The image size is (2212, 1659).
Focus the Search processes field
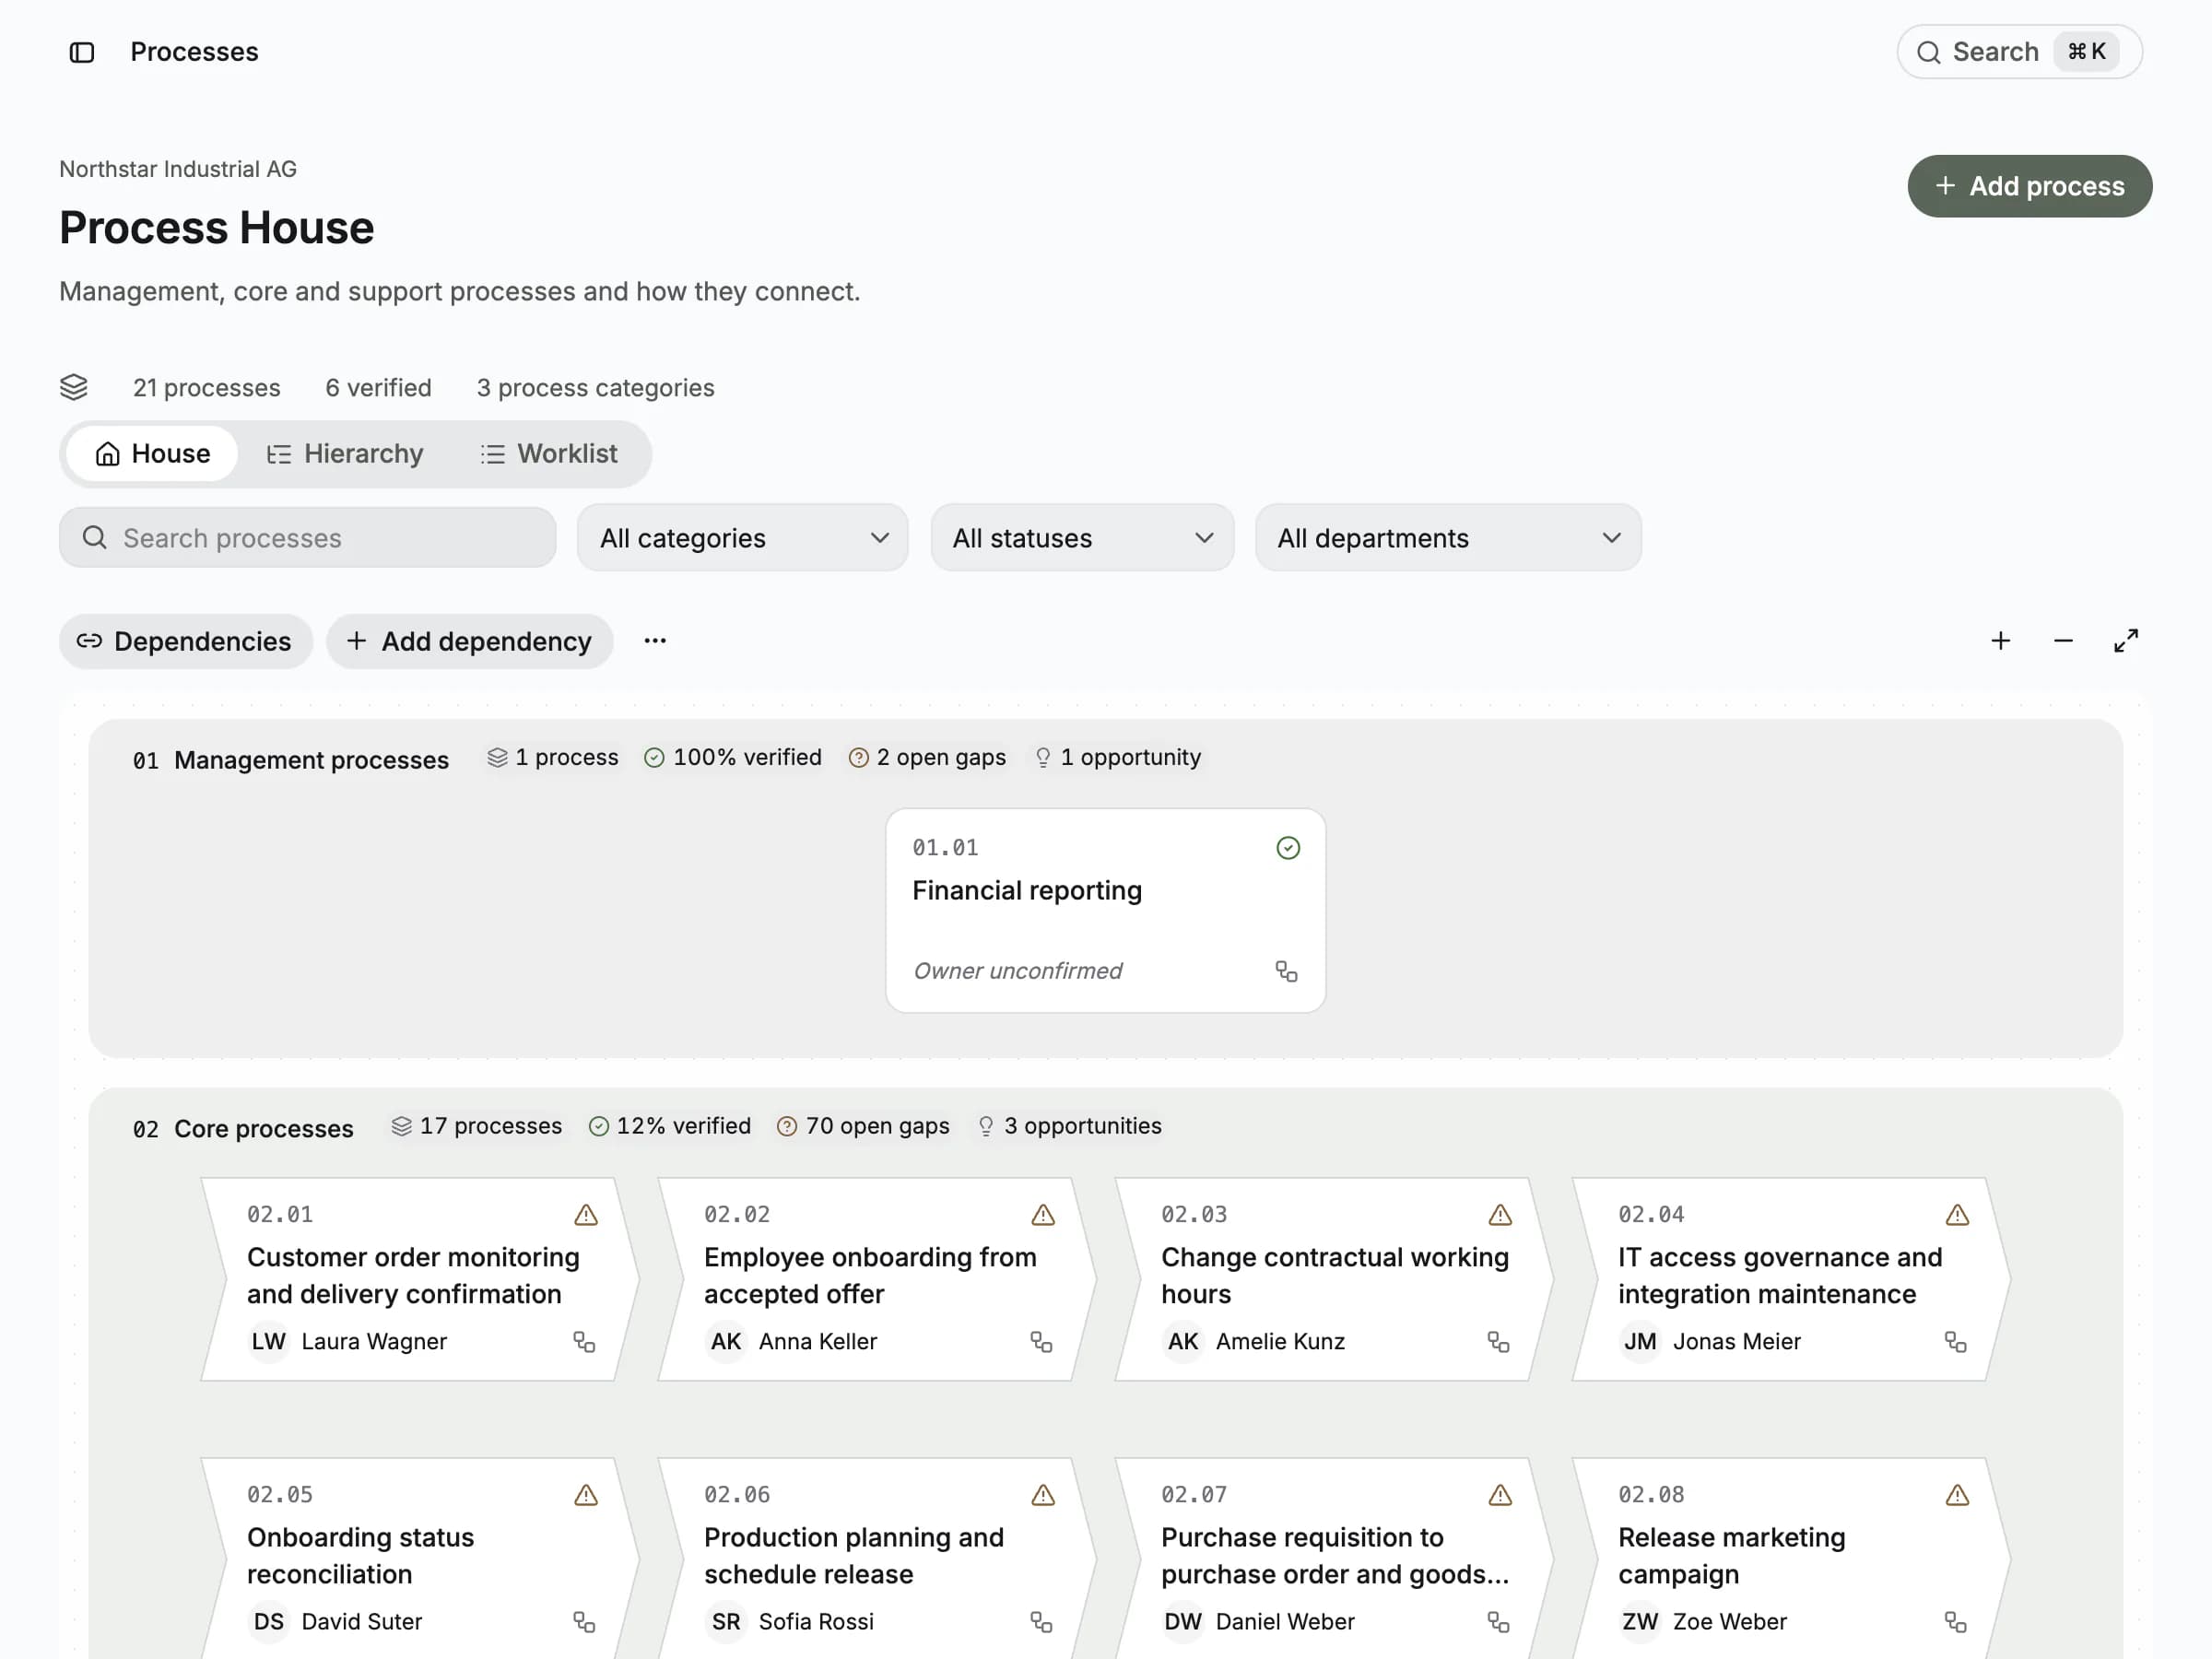point(308,538)
